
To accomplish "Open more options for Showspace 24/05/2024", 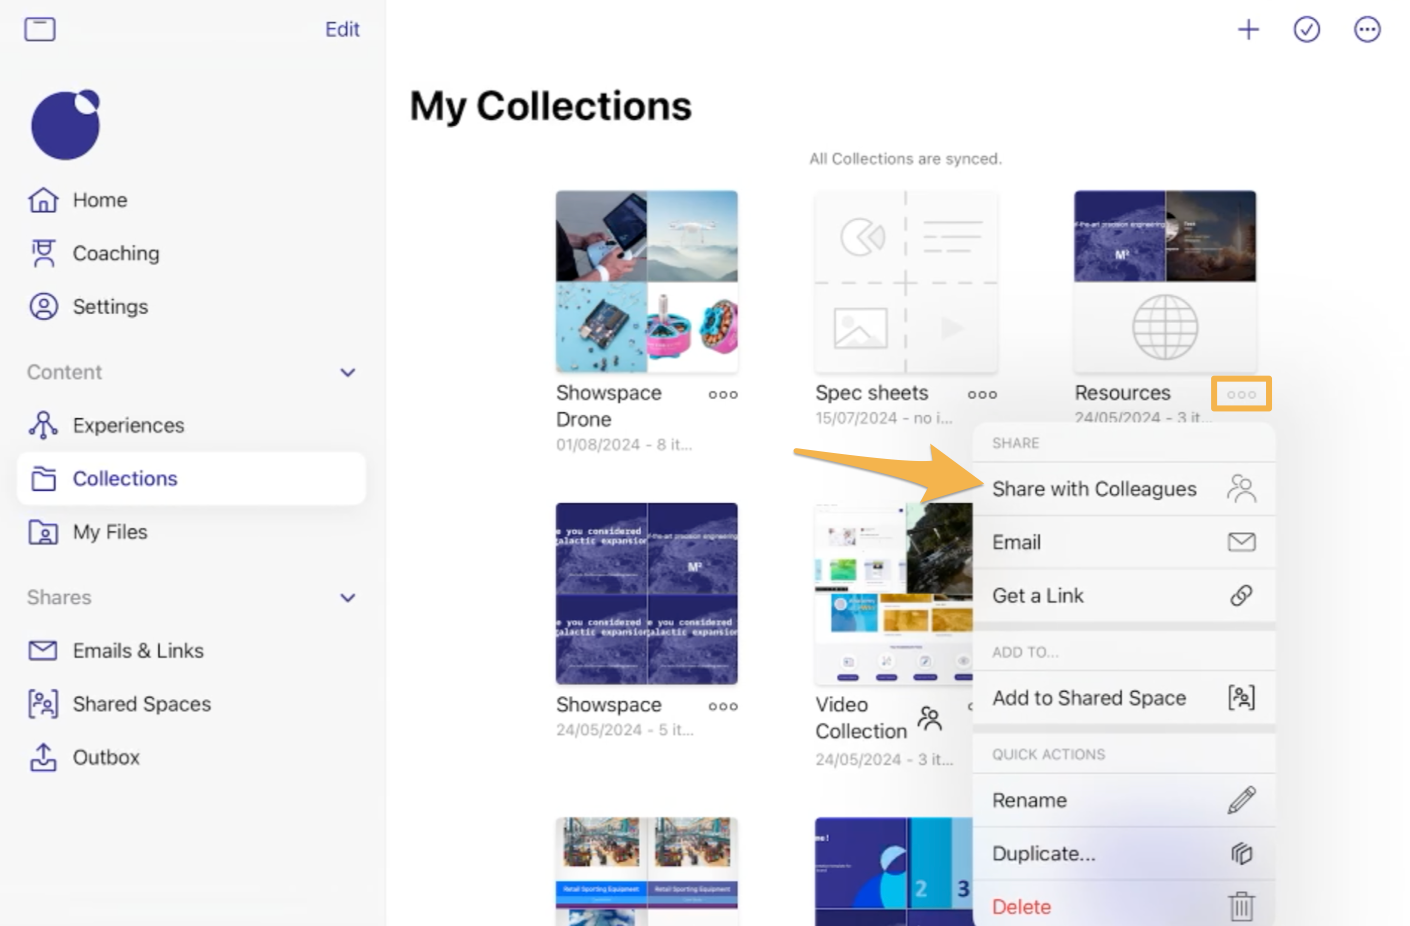I will click(723, 706).
